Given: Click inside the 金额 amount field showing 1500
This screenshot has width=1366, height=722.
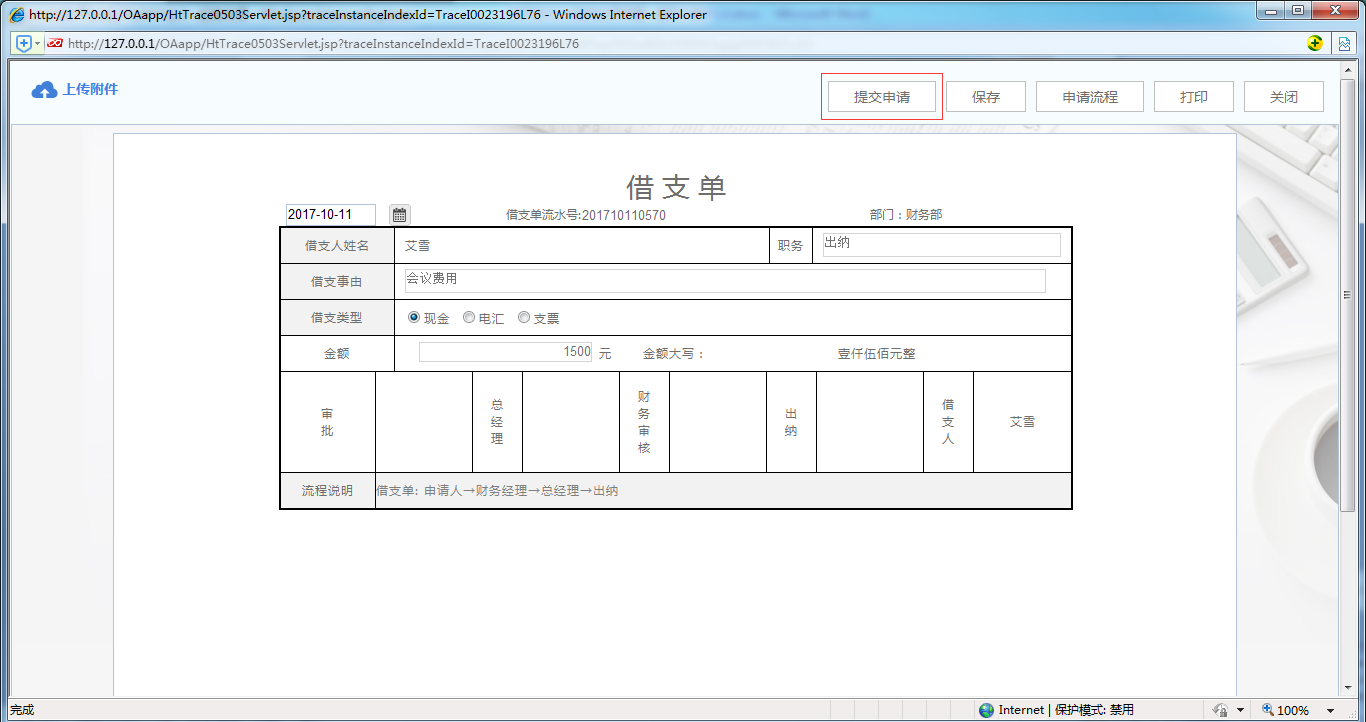Looking at the screenshot, I should click(505, 352).
